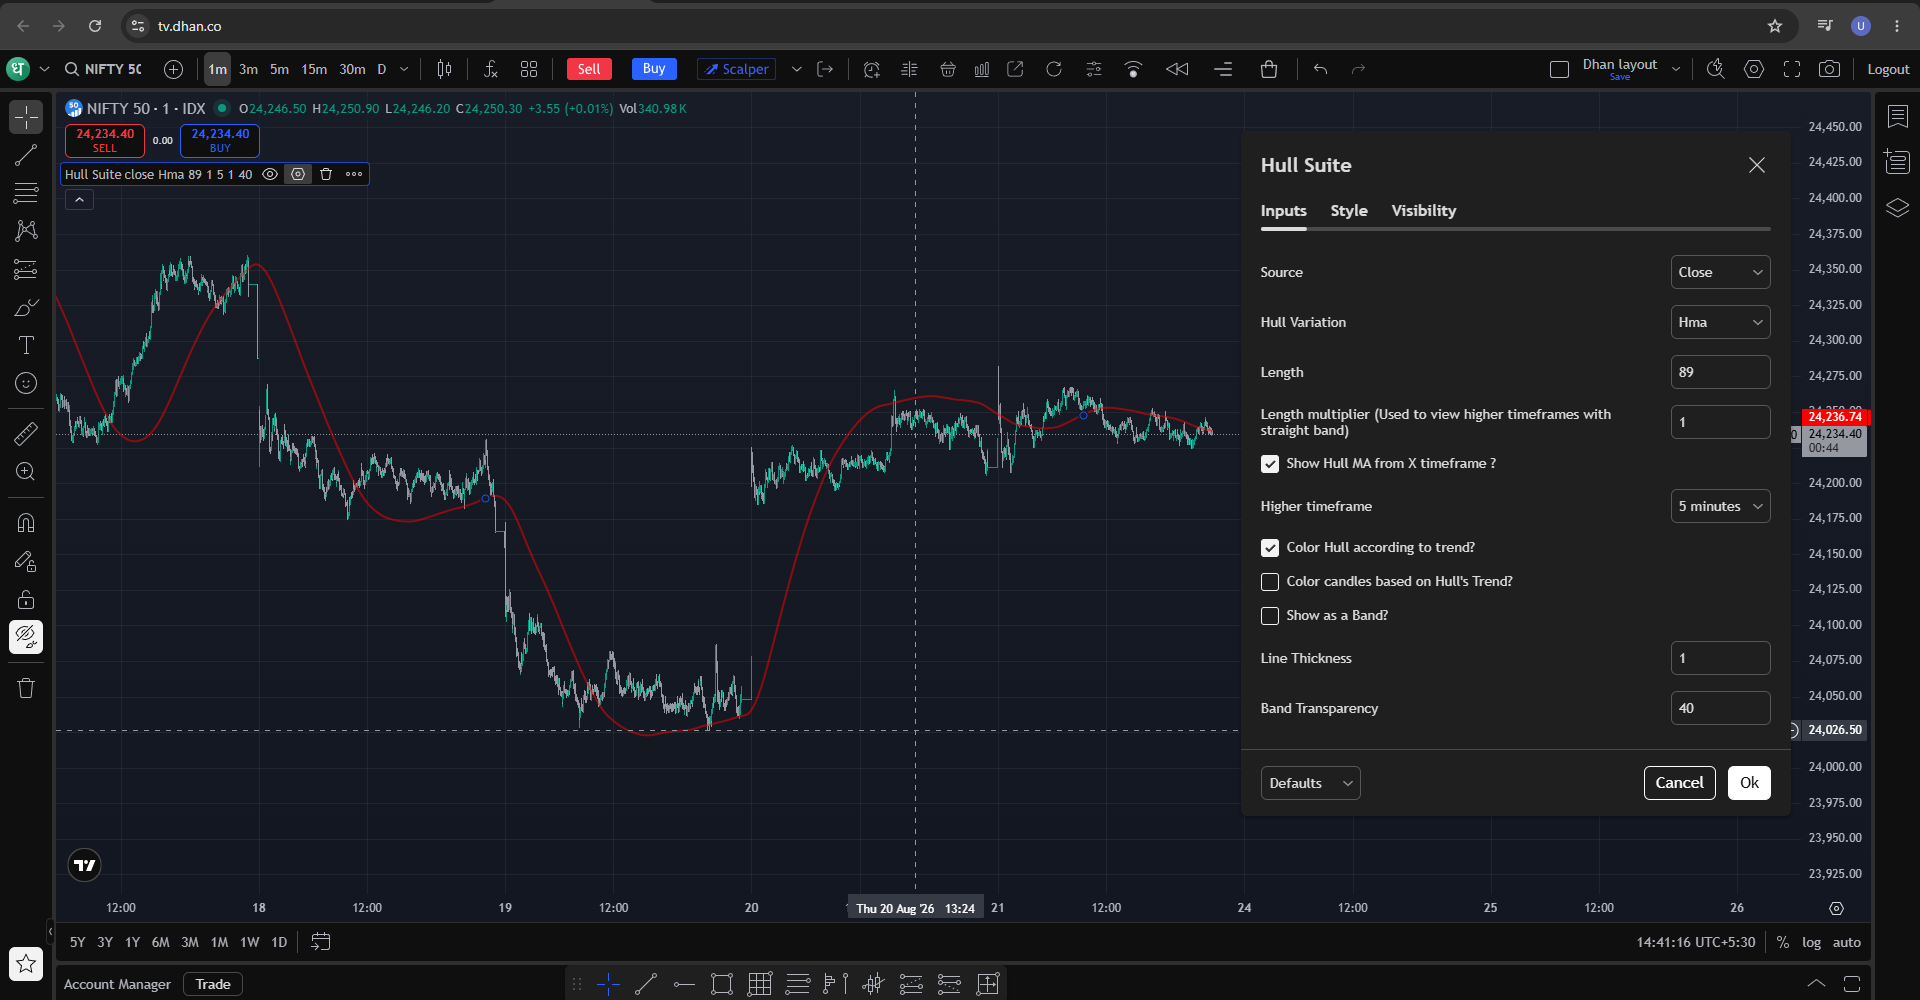Take a chart snapshot with camera icon
Image resolution: width=1920 pixels, height=1000 pixels.
pos(1829,69)
